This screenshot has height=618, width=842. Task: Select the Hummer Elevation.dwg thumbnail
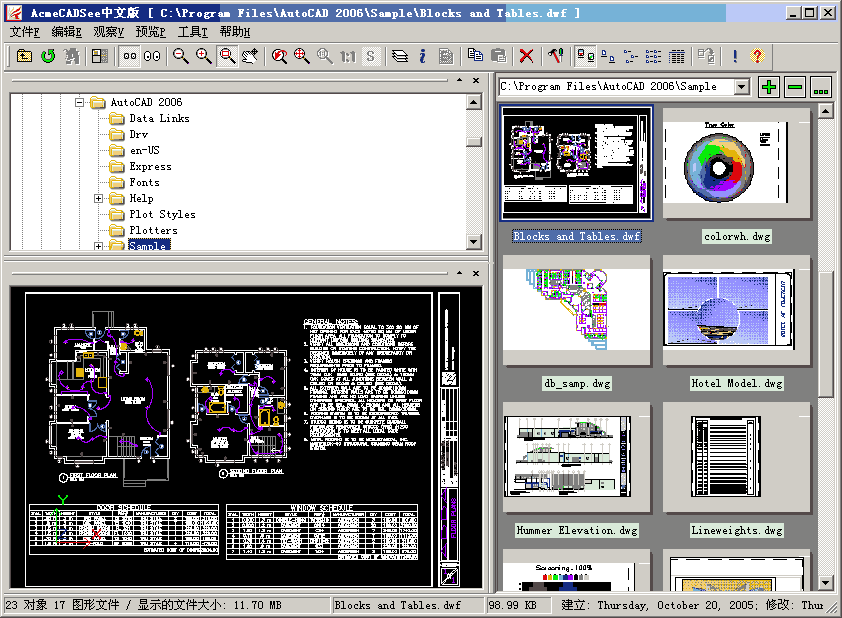[577, 457]
